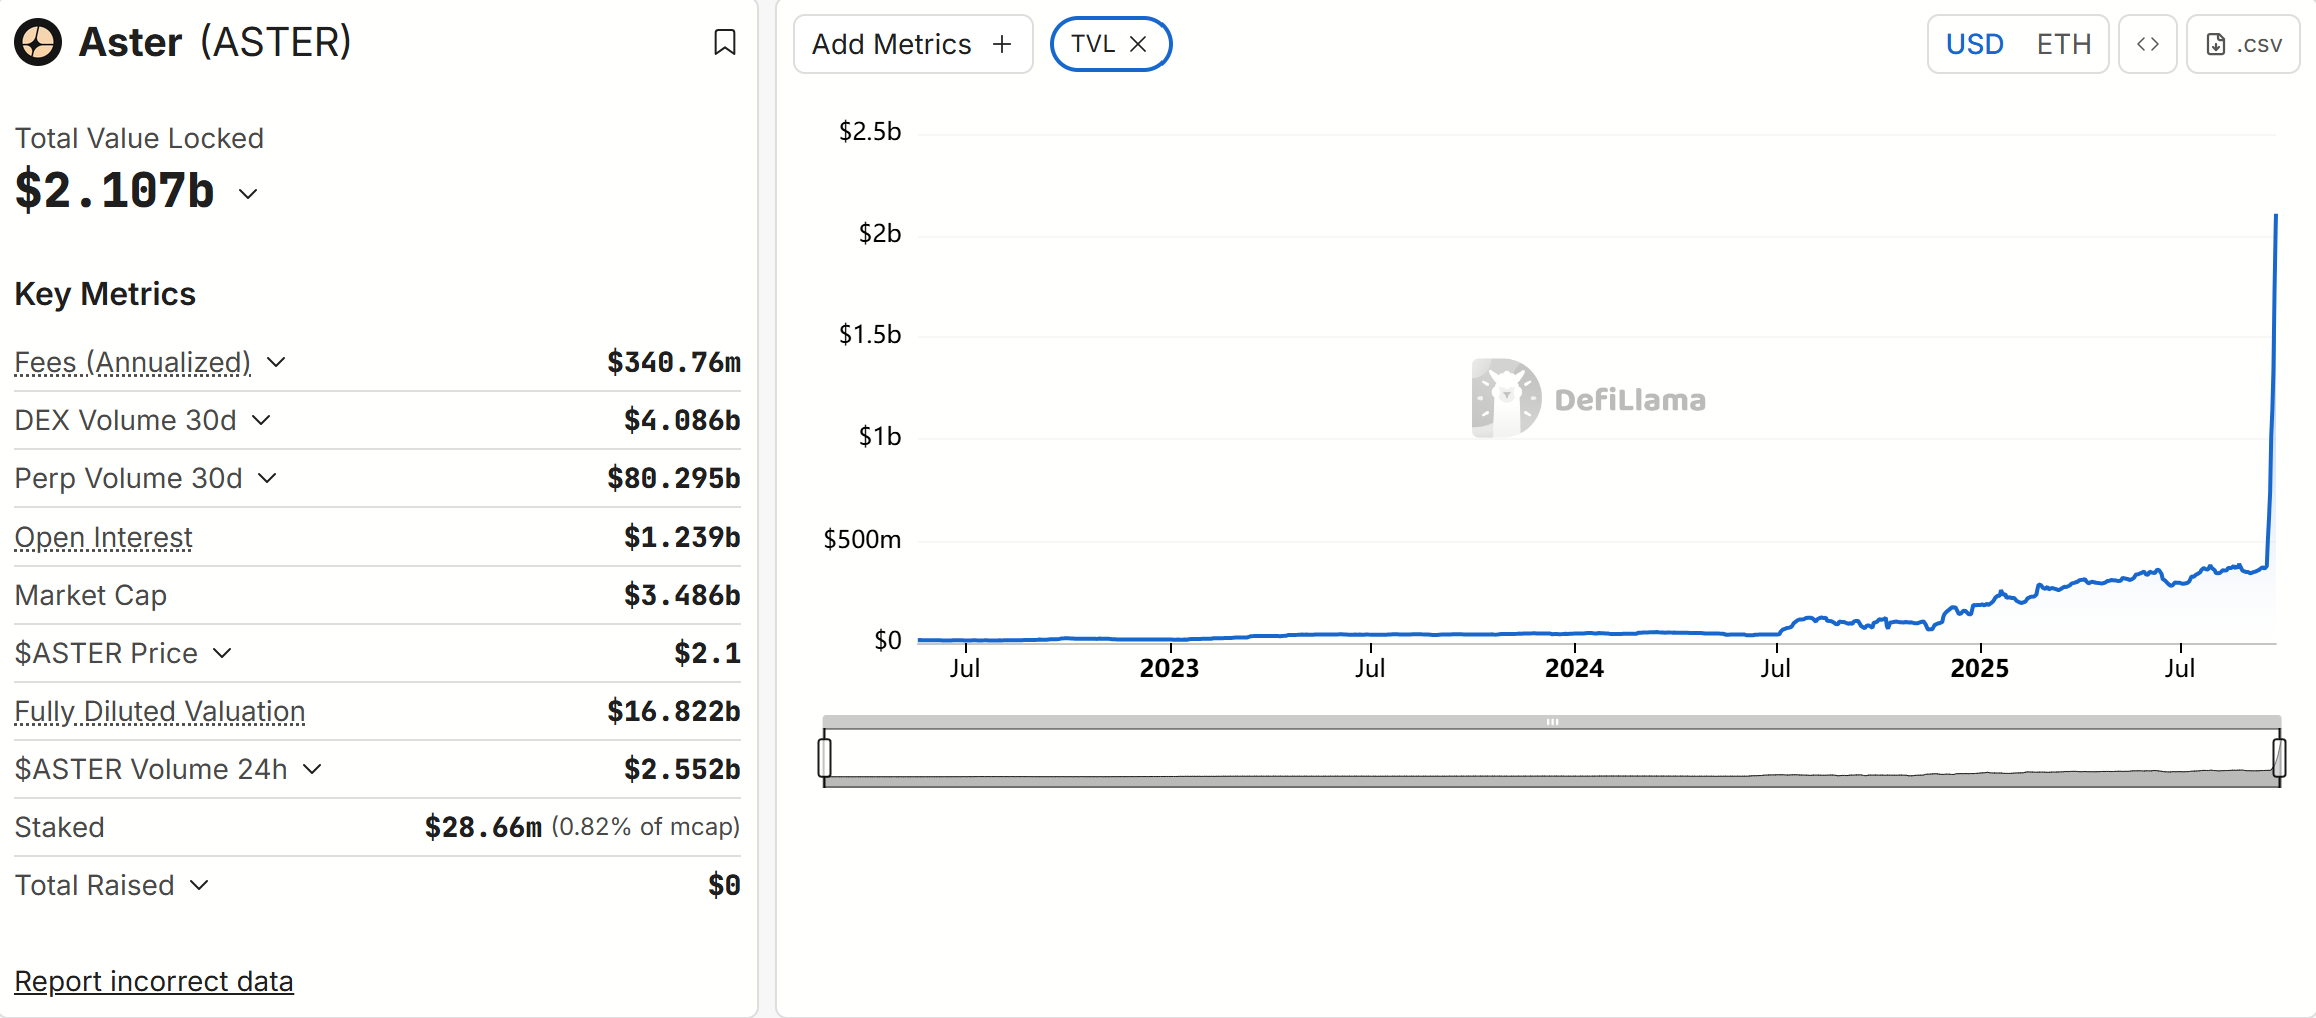Click the DefiLlama watermark logo
This screenshot has width=2316, height=1018.
(1506, 398)
